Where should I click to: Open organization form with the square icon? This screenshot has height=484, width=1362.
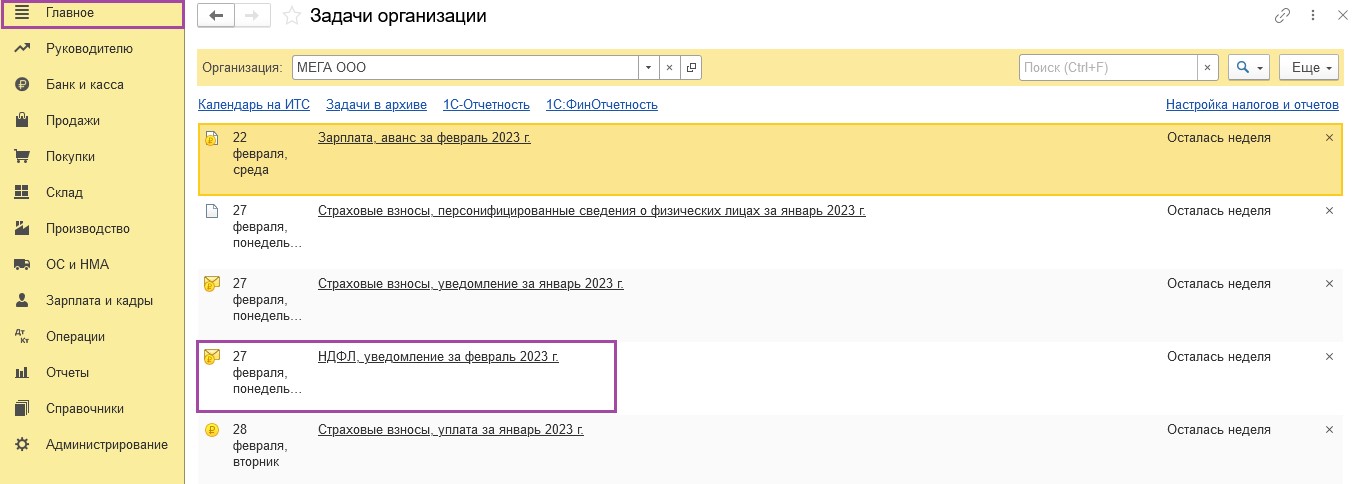[691, 67]
